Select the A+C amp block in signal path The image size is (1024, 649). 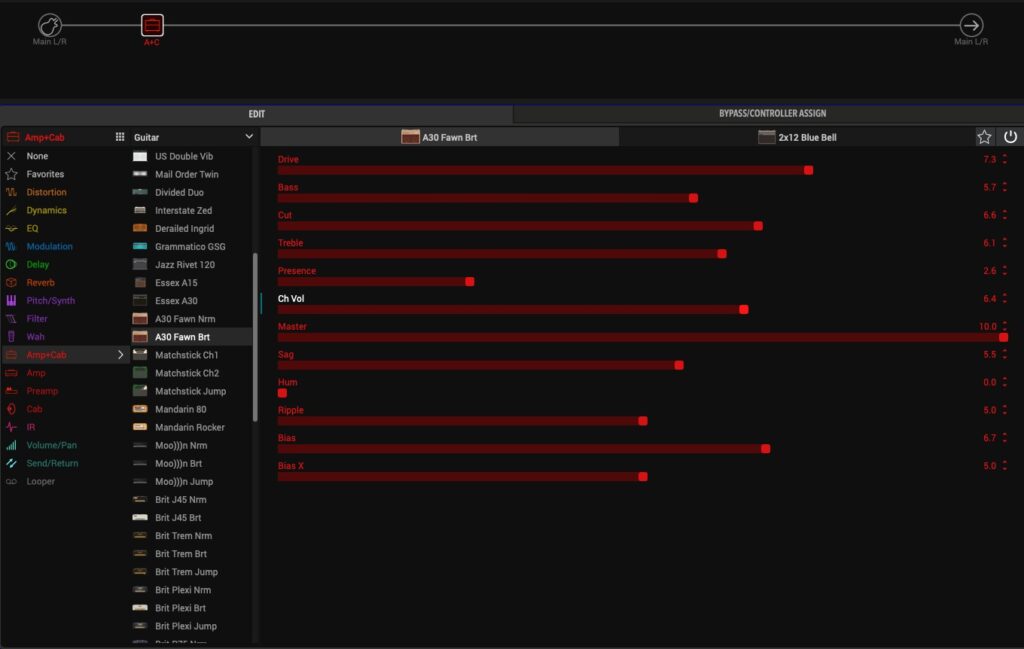(x=152, y=25)
